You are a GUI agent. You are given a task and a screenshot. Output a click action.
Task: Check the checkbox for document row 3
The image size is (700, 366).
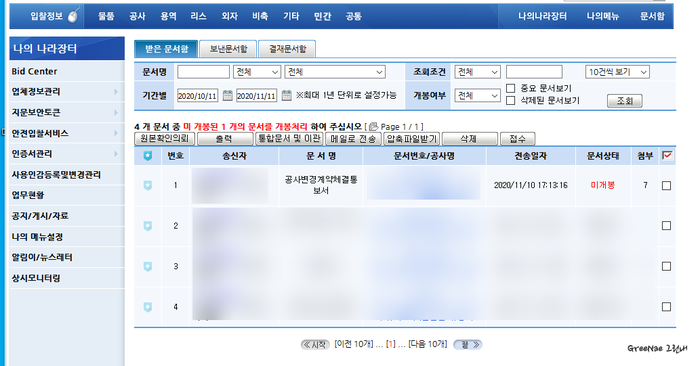[667, 266]
